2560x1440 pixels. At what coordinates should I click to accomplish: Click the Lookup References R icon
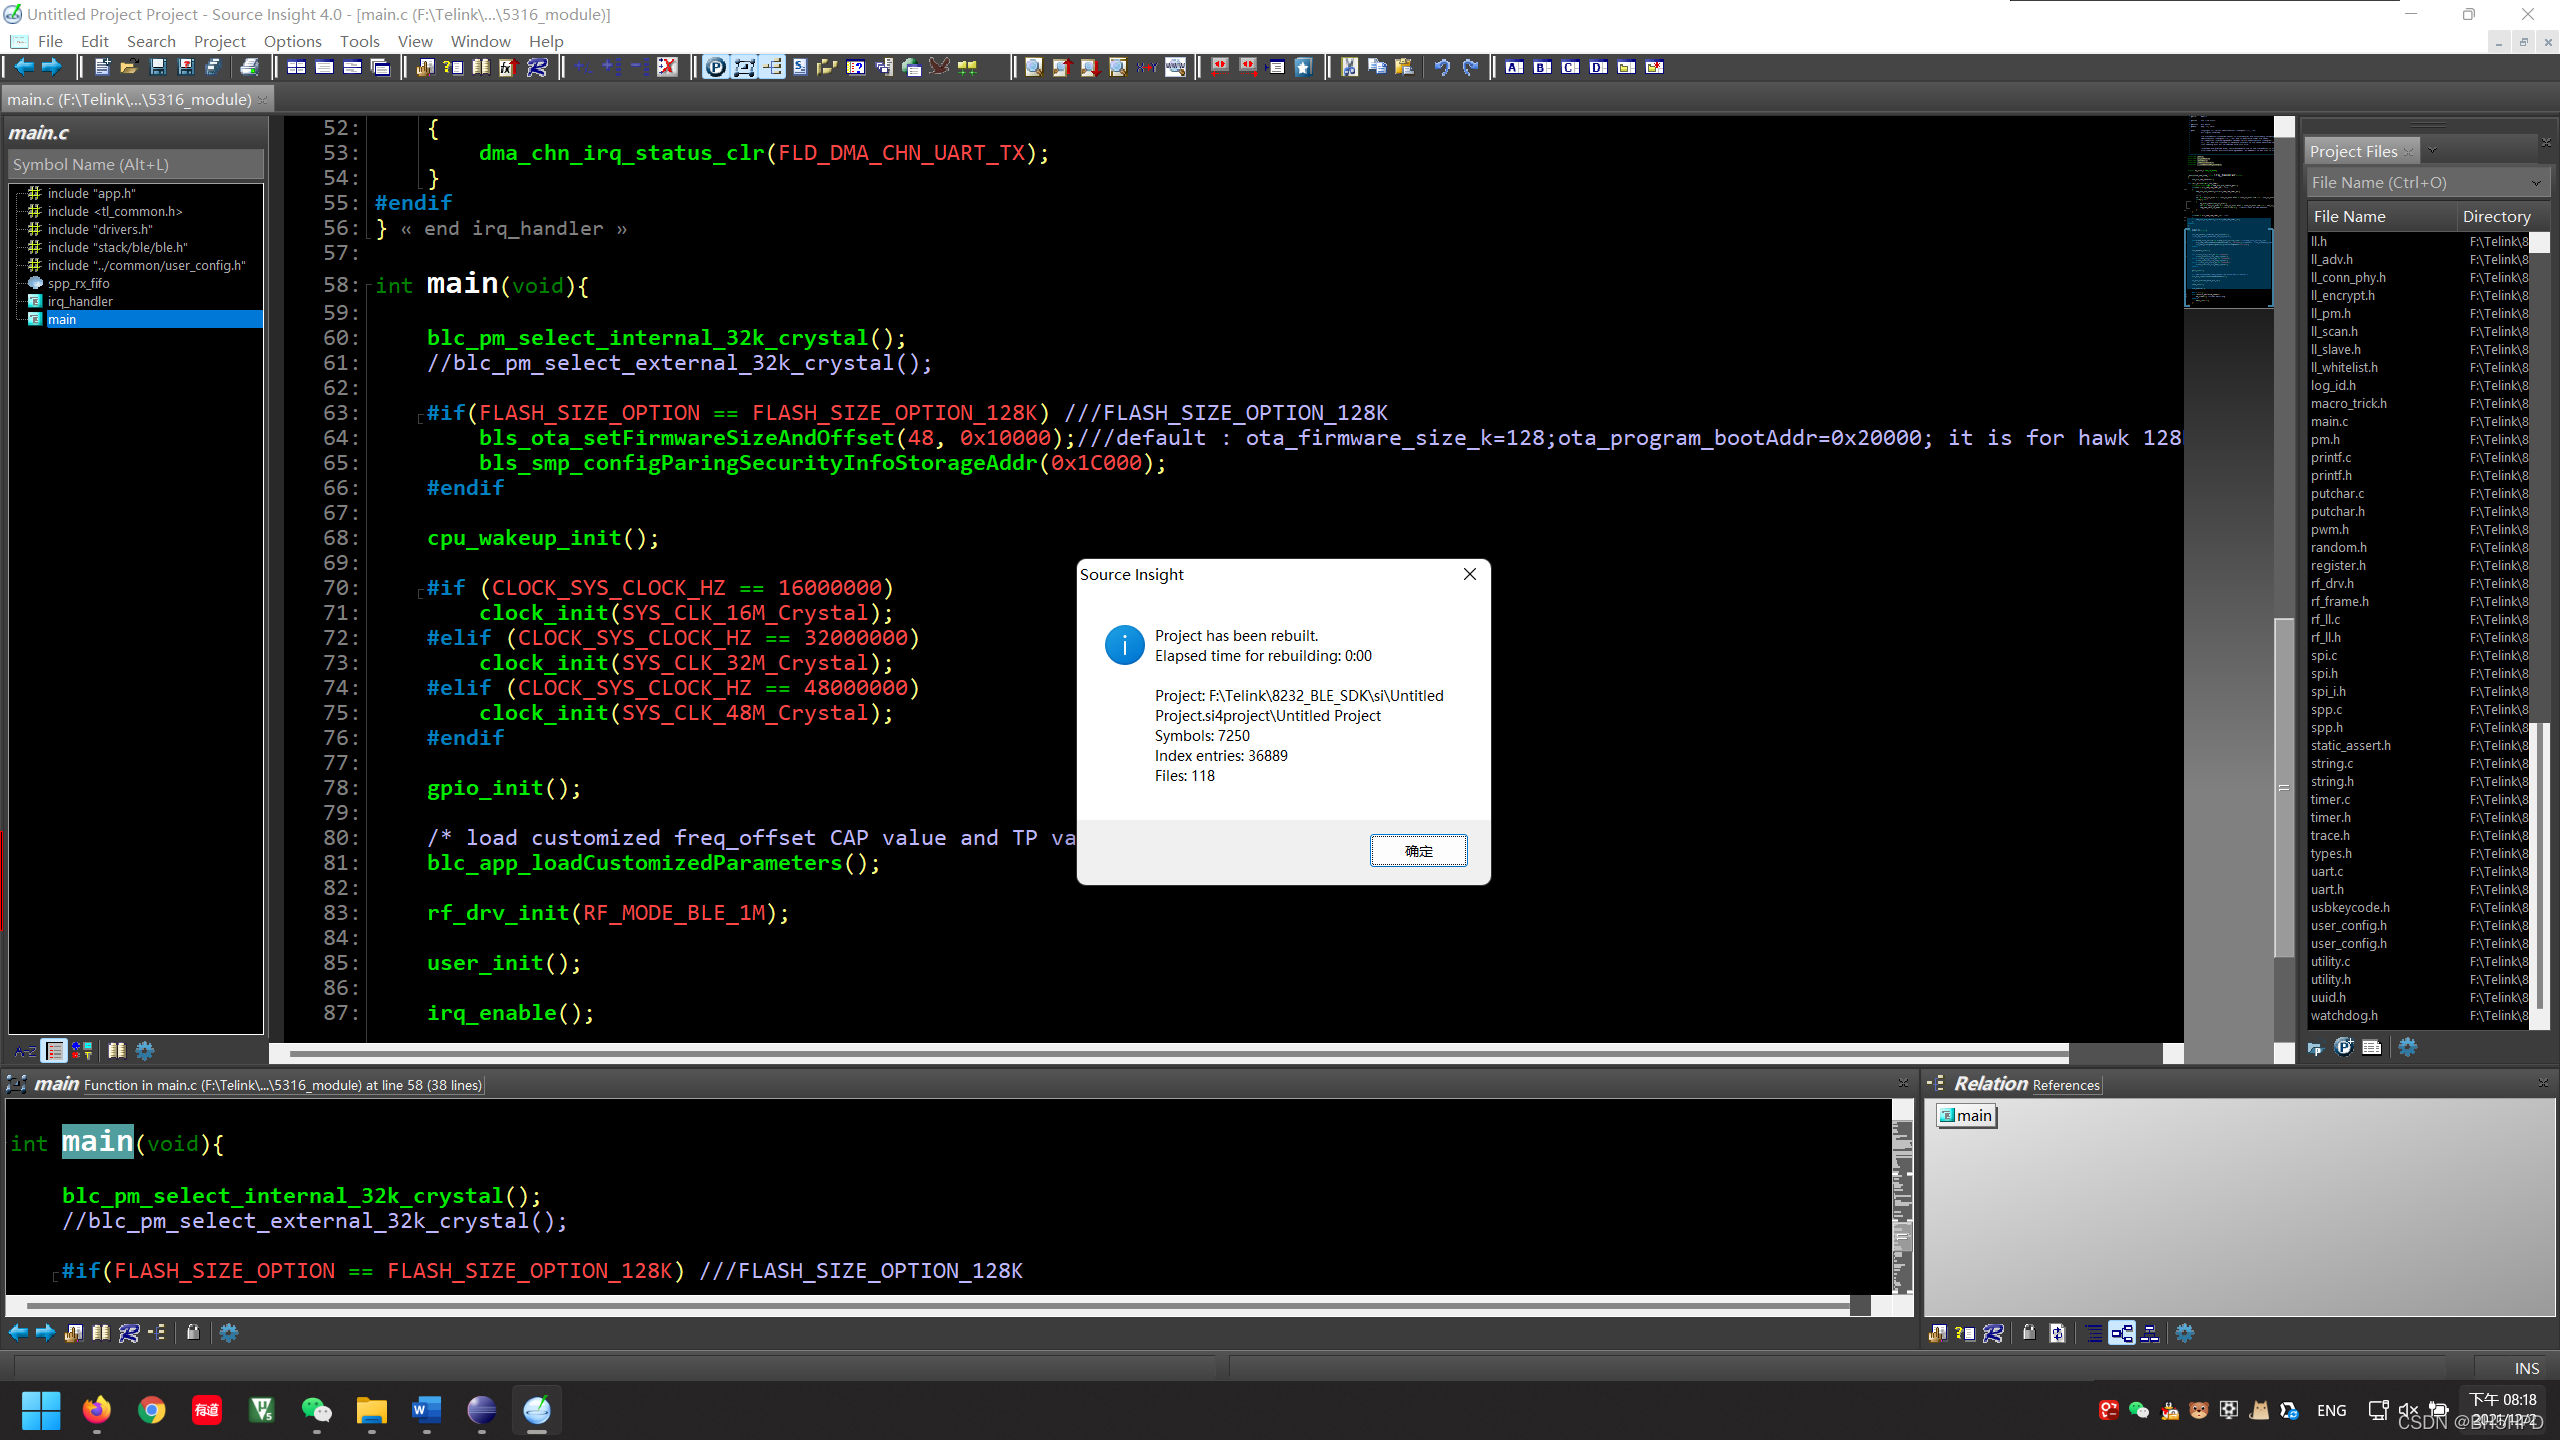(537, 67)
